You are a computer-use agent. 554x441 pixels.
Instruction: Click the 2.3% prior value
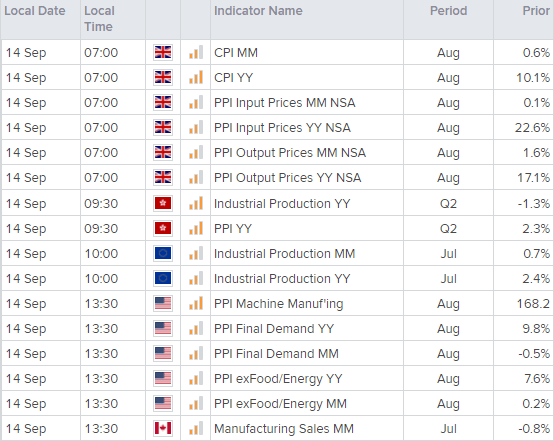click(536, 229)
